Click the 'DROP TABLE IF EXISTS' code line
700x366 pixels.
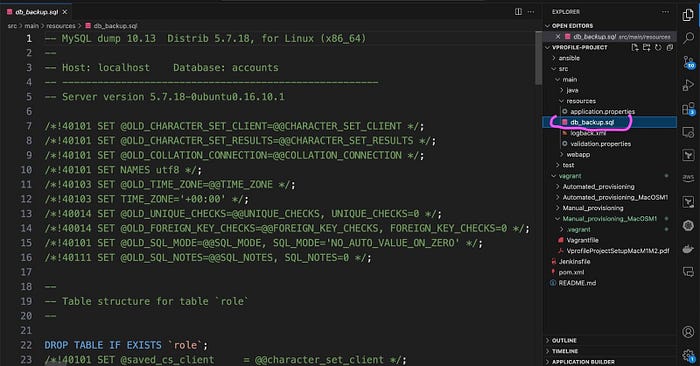[126, 345]
